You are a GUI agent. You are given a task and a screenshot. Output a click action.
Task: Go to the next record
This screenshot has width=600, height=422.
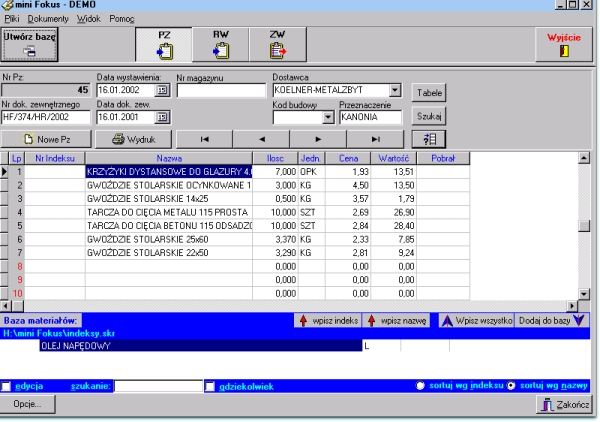coord(318,139)
